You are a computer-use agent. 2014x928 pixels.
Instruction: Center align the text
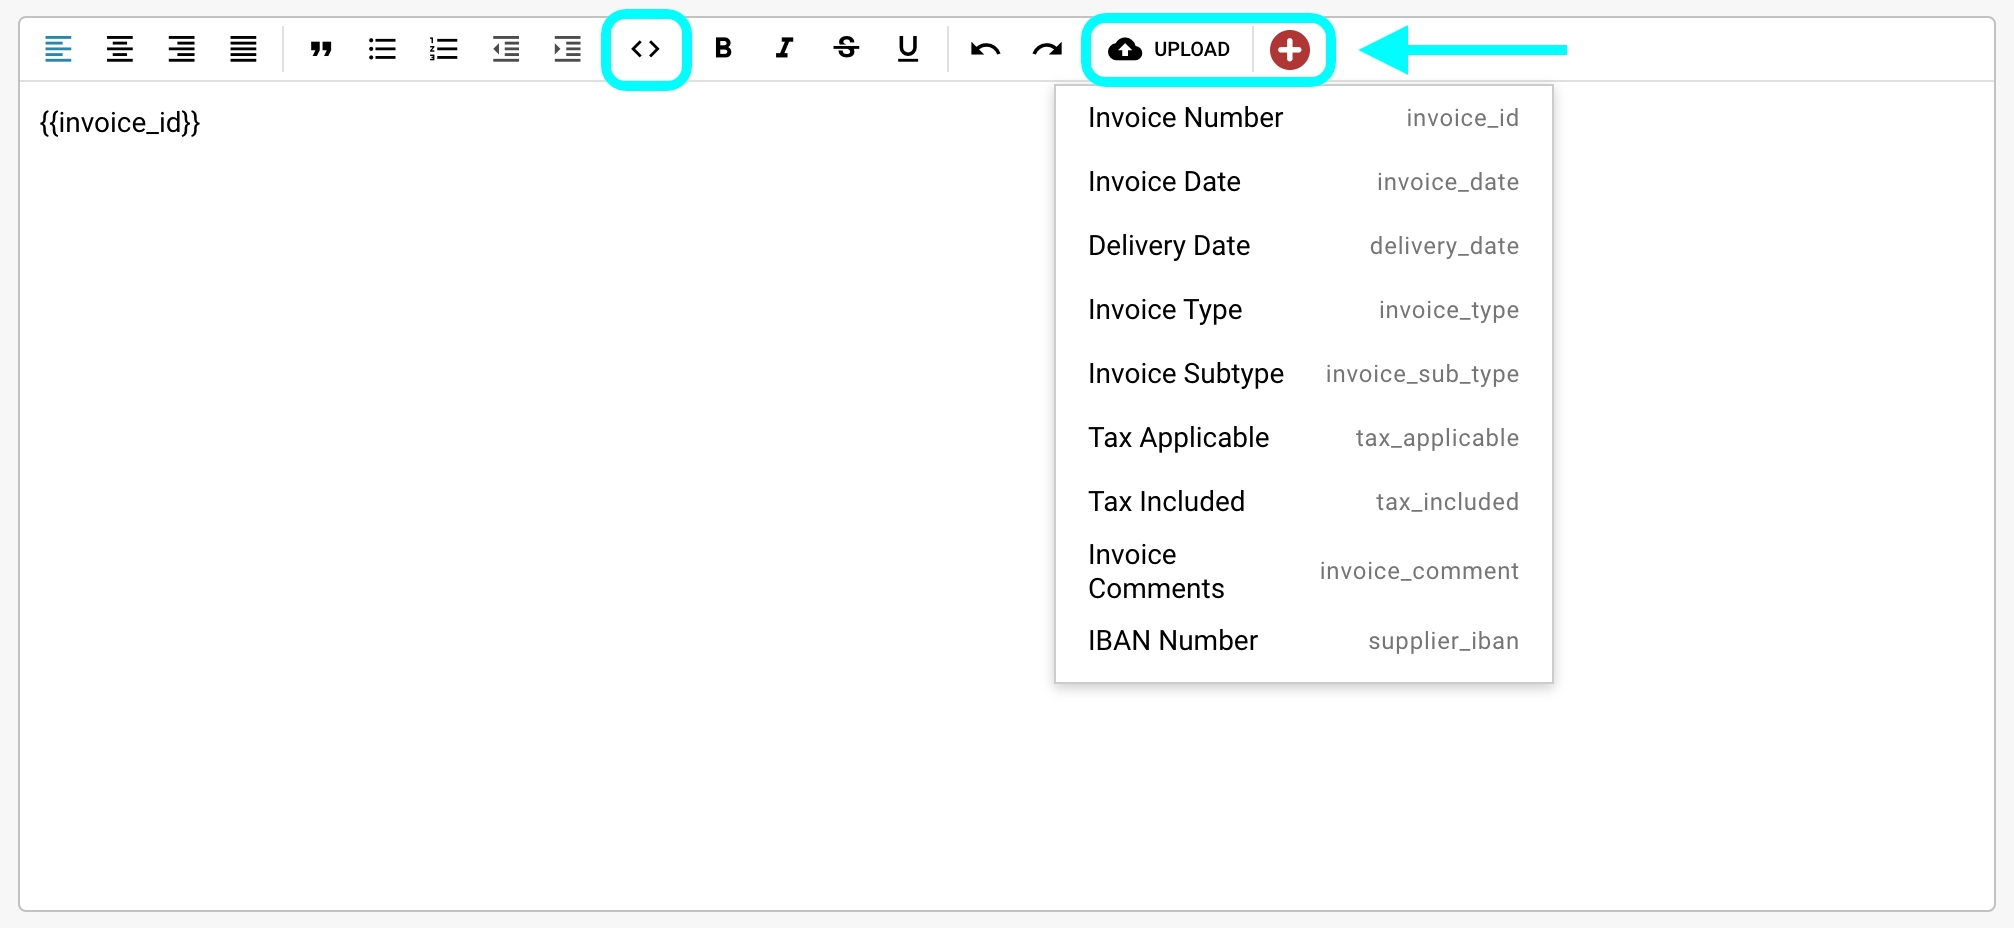coord(120,49)
